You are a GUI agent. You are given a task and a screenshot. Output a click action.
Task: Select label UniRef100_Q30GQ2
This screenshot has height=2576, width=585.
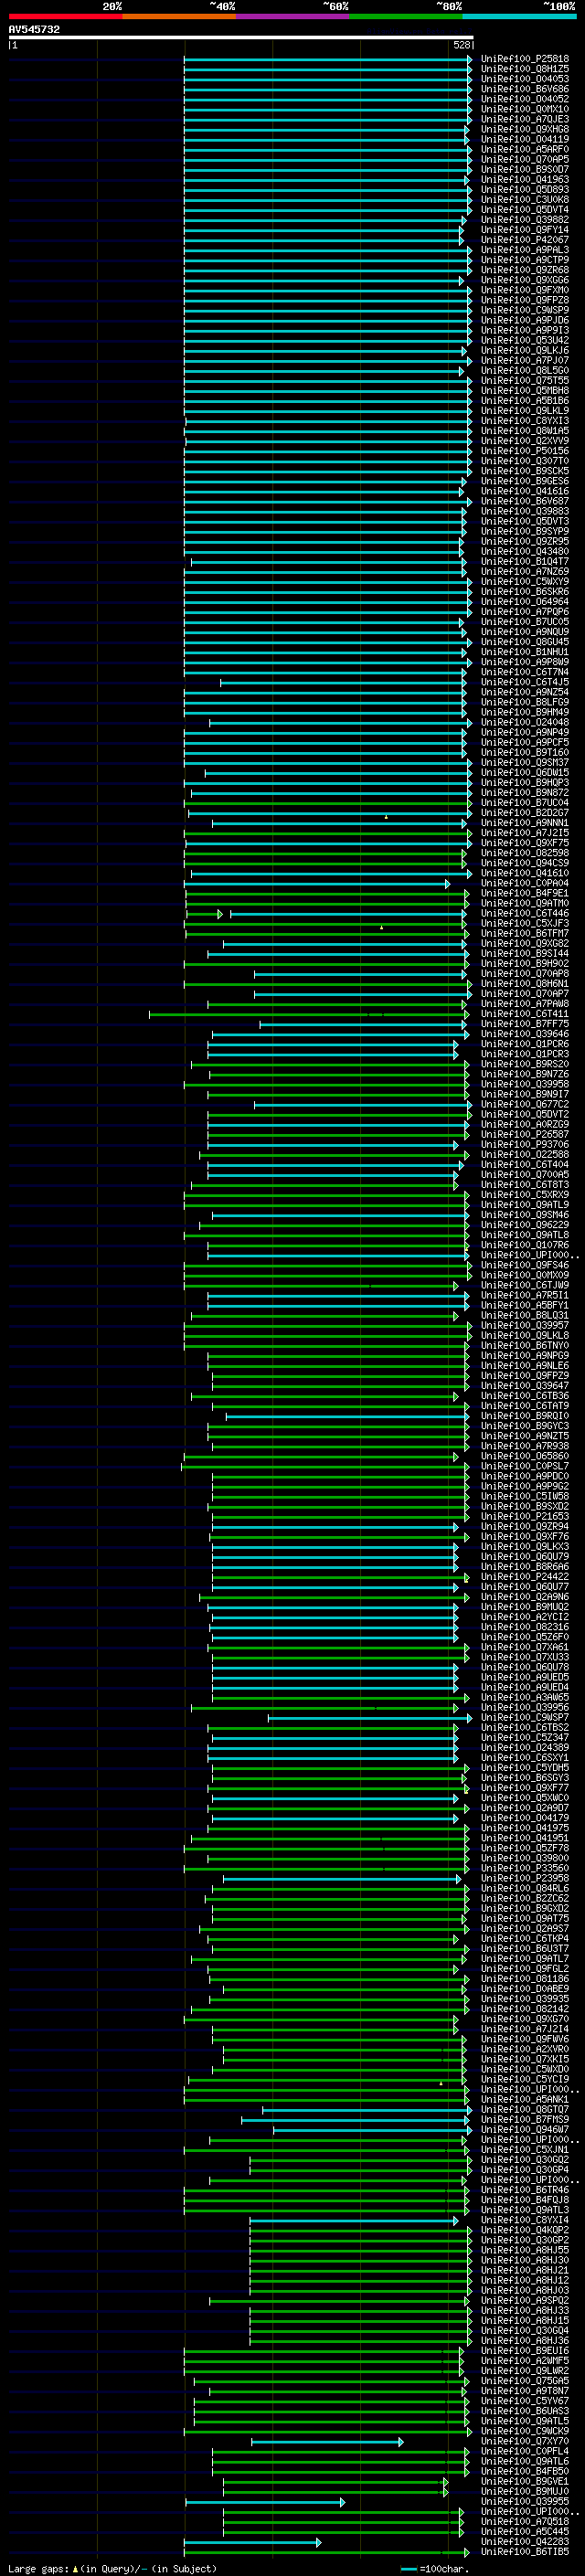[x=525, y=2160]
